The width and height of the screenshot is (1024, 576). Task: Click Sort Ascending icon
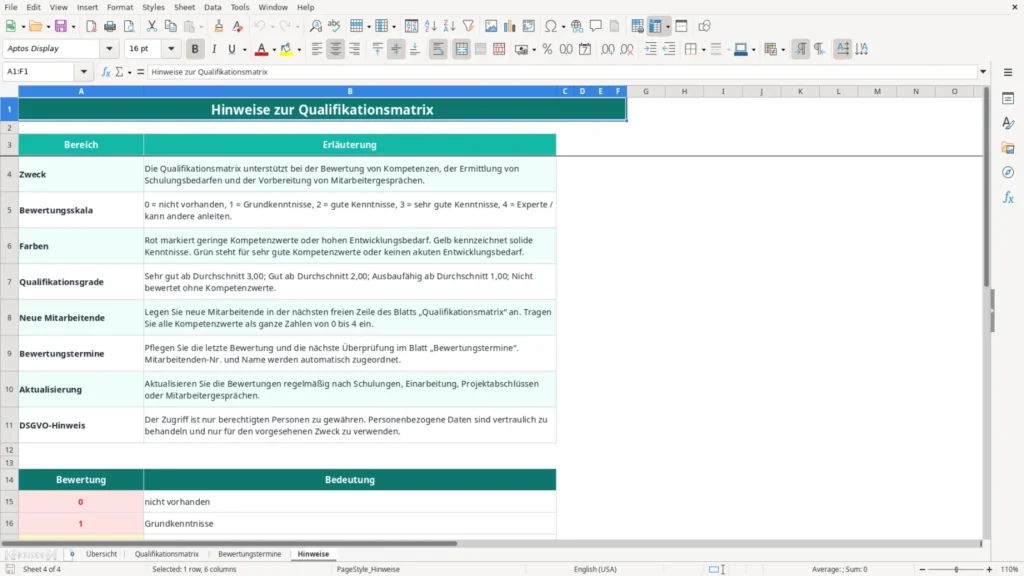coord(430,26)
